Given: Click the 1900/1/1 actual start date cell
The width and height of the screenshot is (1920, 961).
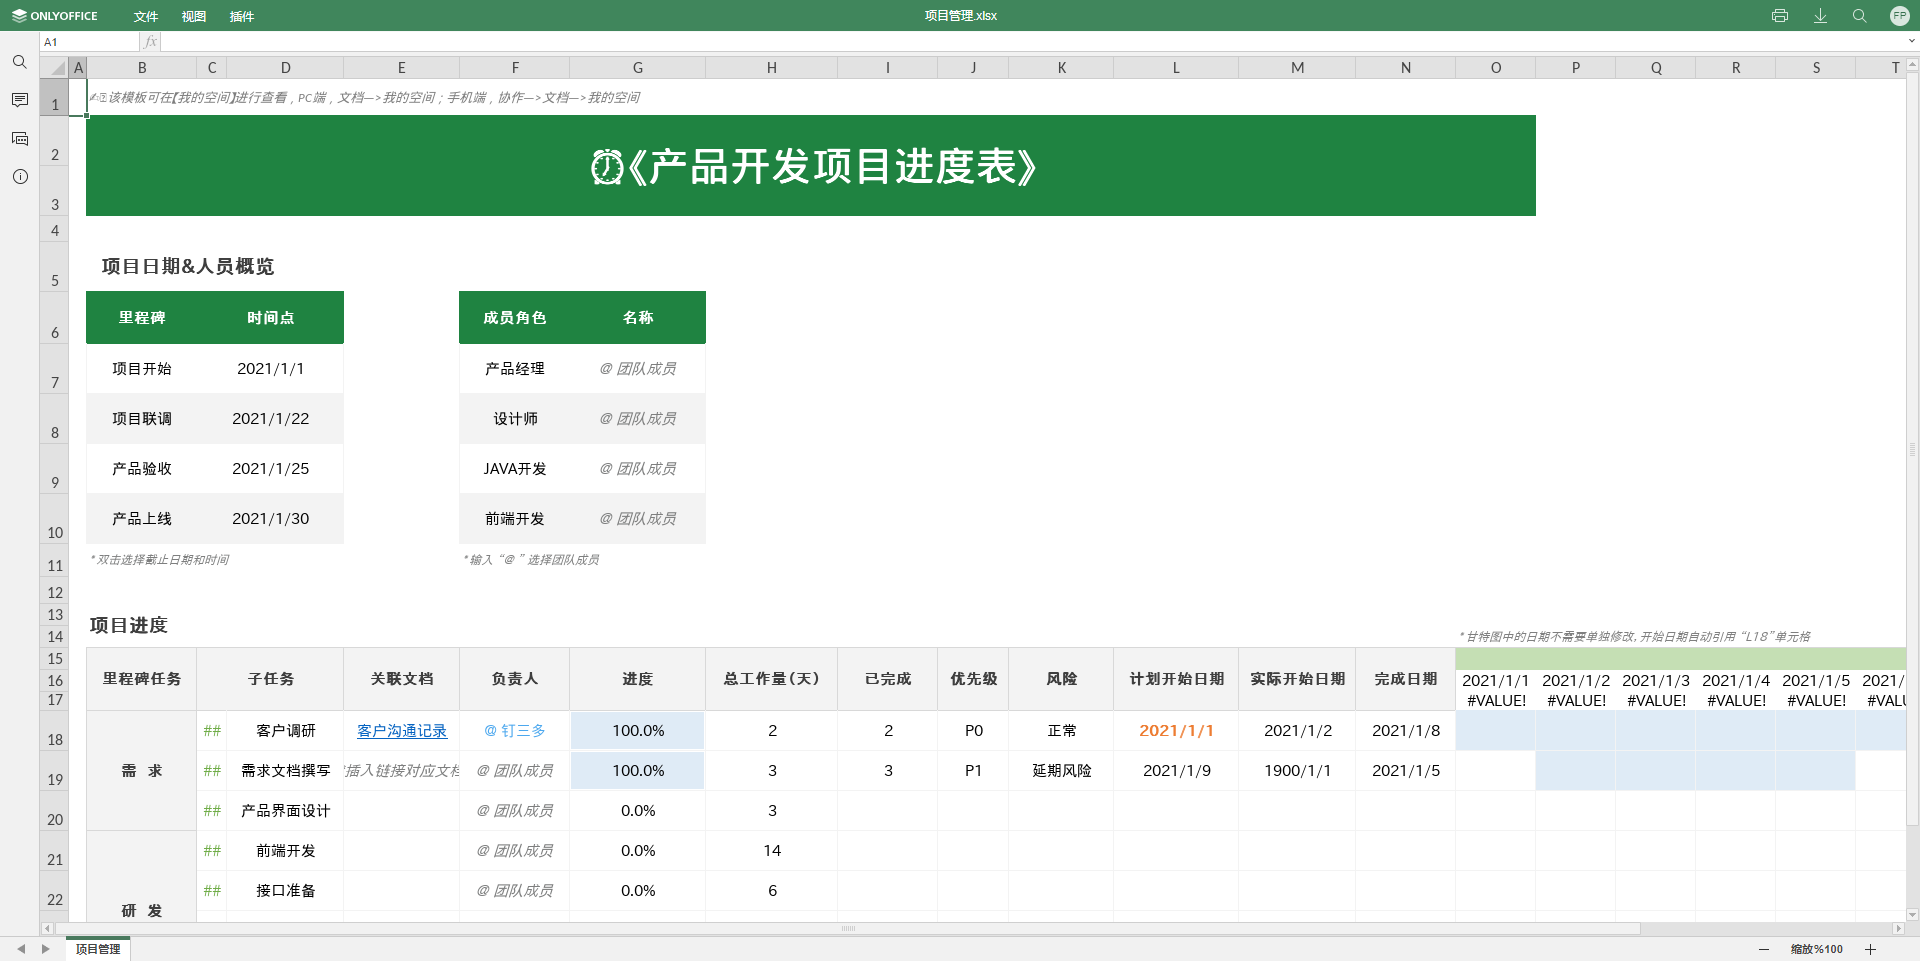Looking at the screenshot, I should 1297,771.
